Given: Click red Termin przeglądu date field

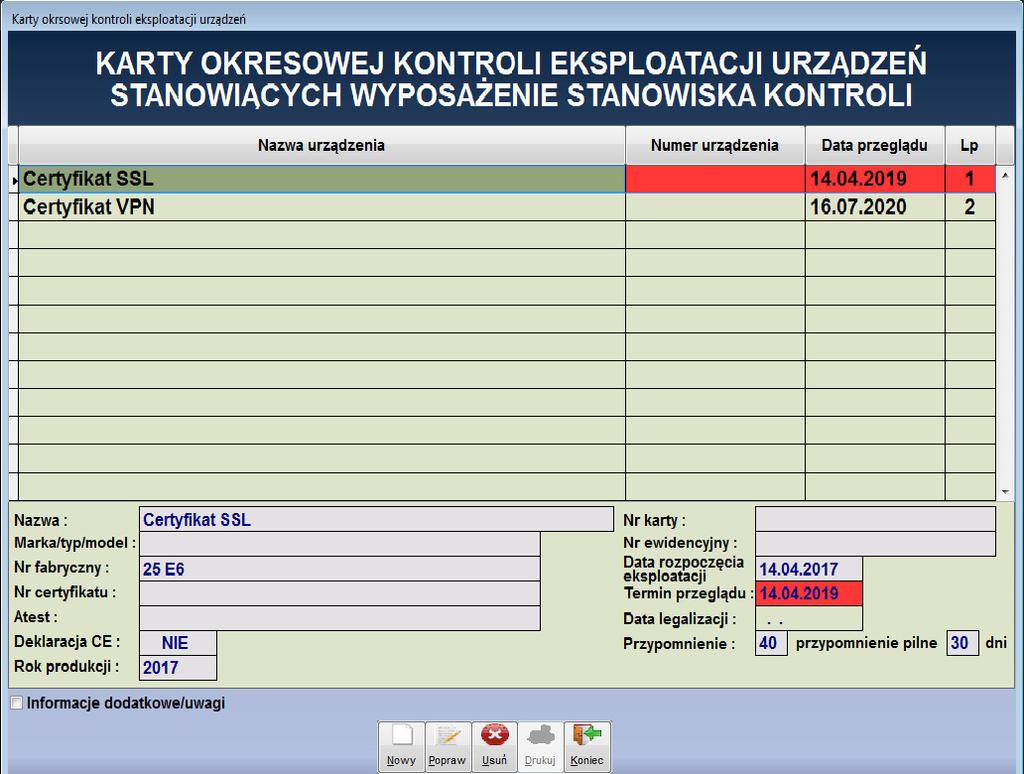Looking at the screenshot, I should pos(808,593).
